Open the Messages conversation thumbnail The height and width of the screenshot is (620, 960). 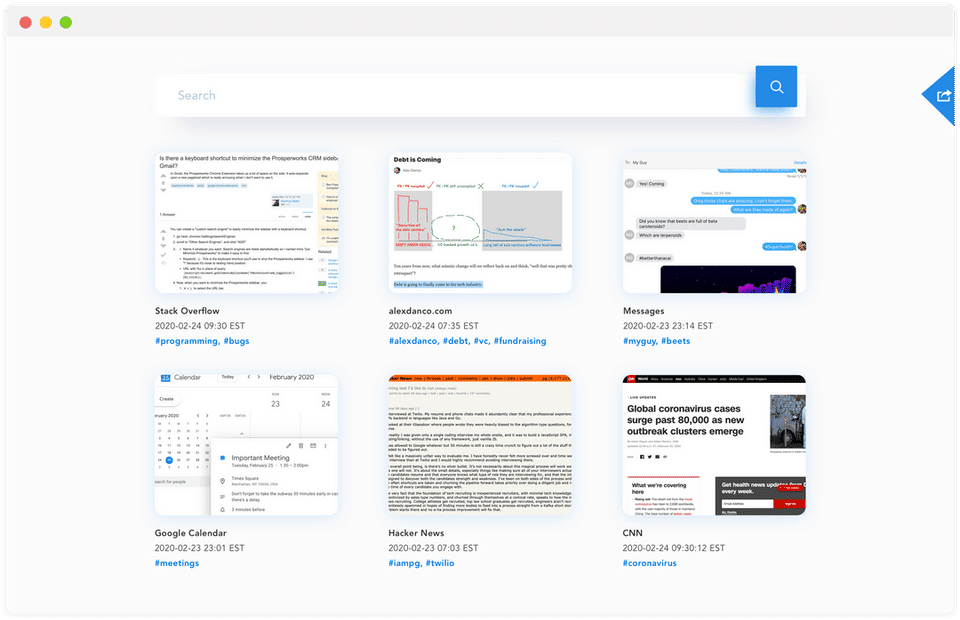(x=714, y=223)
